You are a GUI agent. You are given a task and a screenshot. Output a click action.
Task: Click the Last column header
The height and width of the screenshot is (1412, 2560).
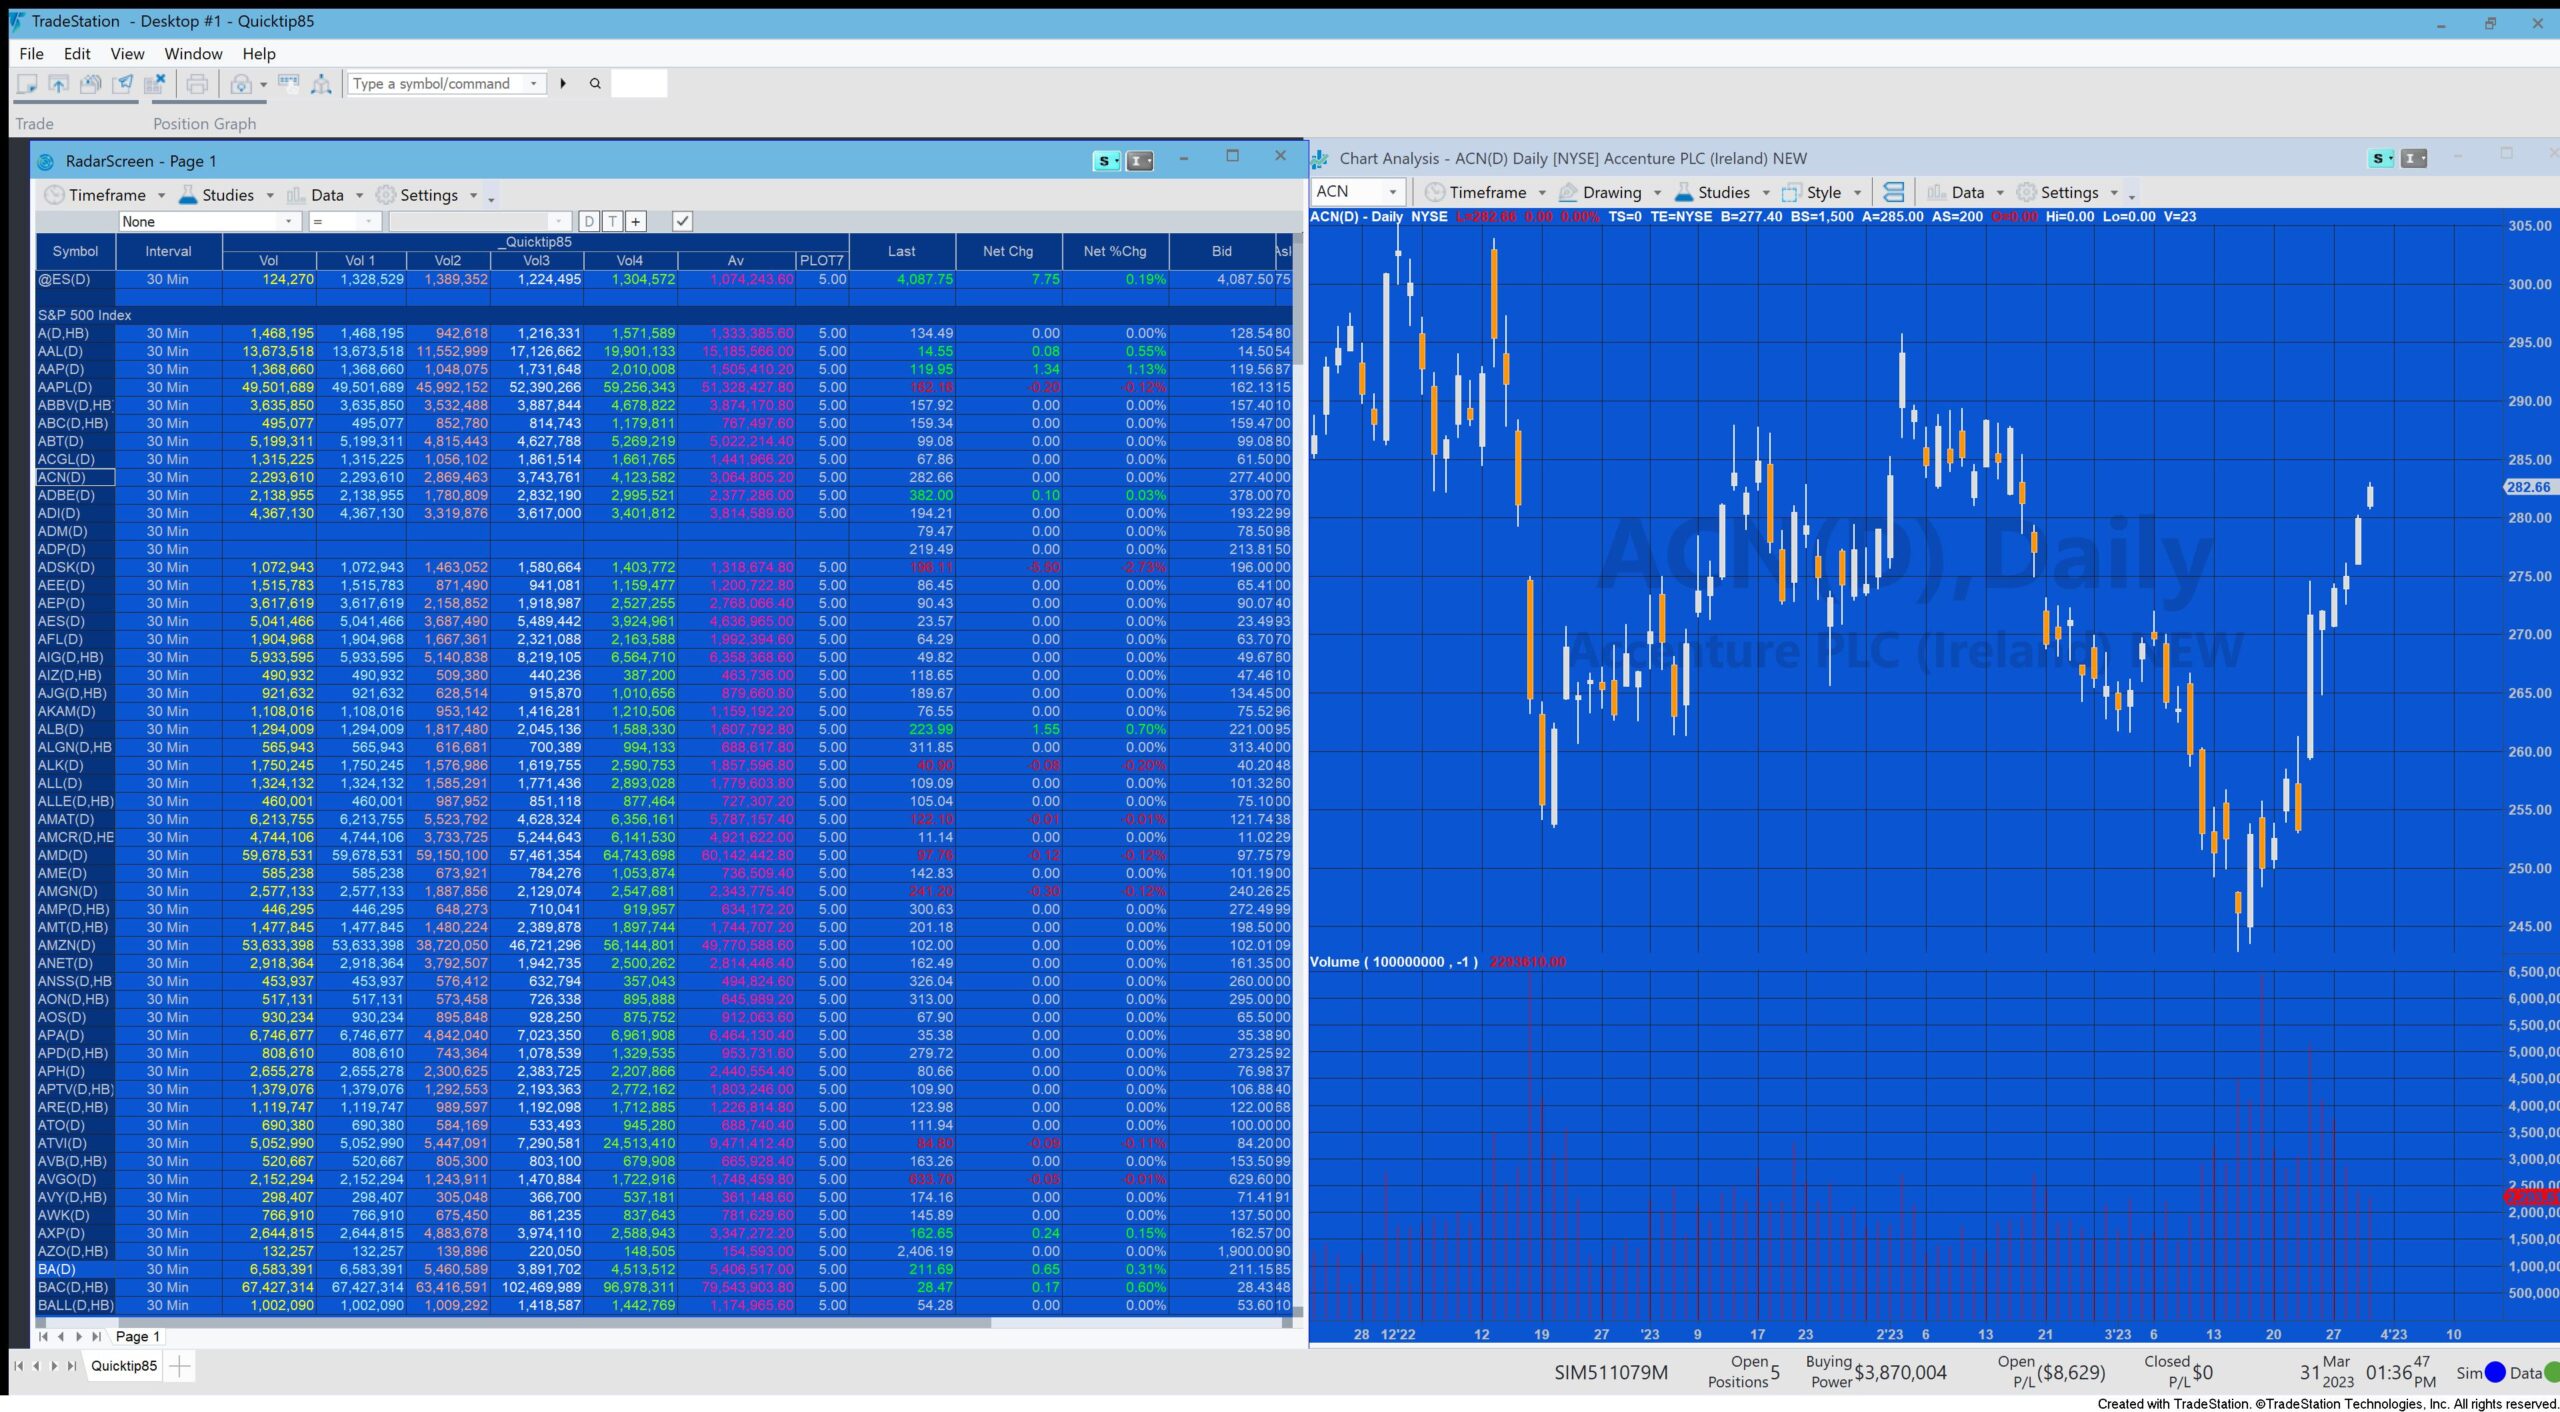(x=902, y=251)
